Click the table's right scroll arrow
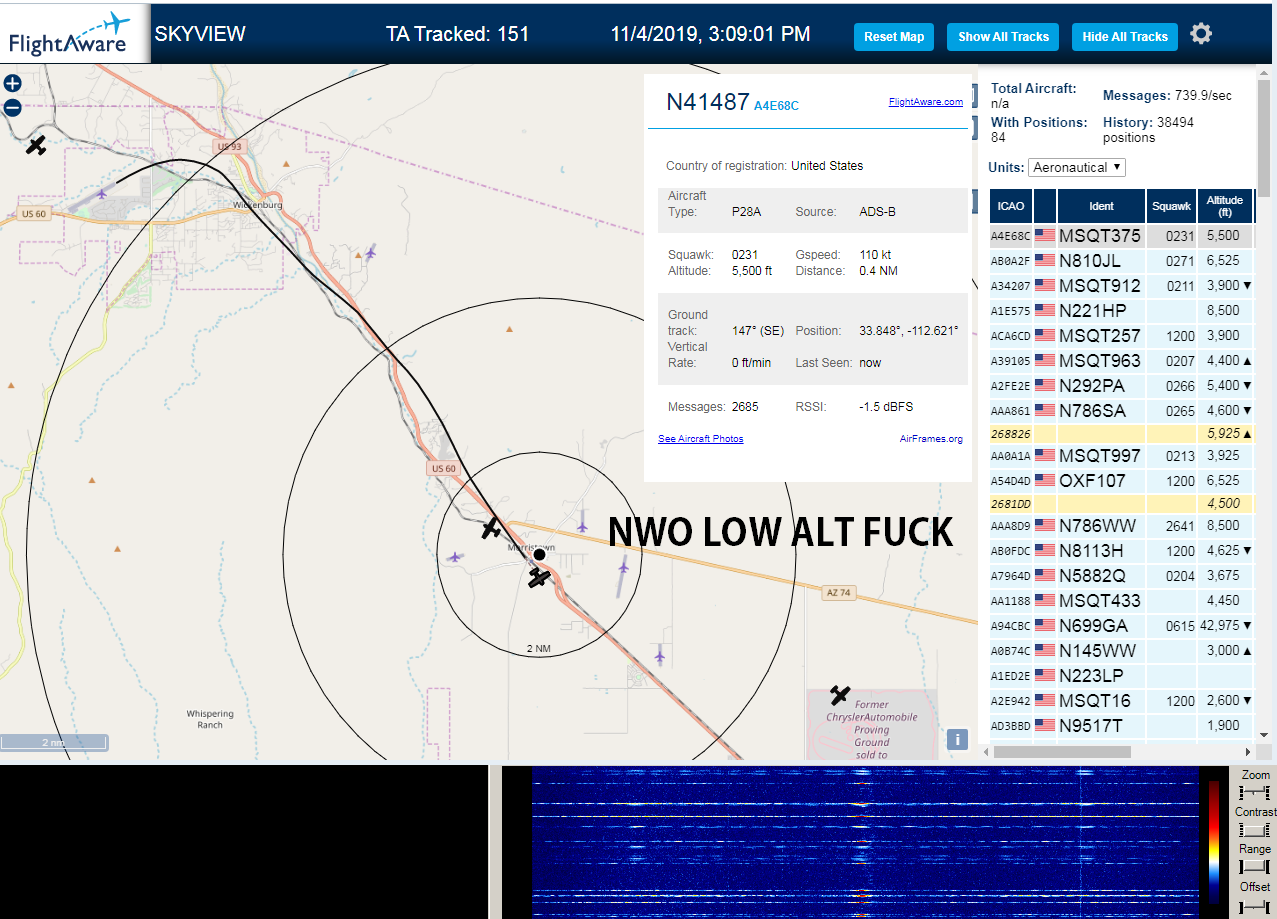This screenshot has height=919, width=1277. [1247, 752]
